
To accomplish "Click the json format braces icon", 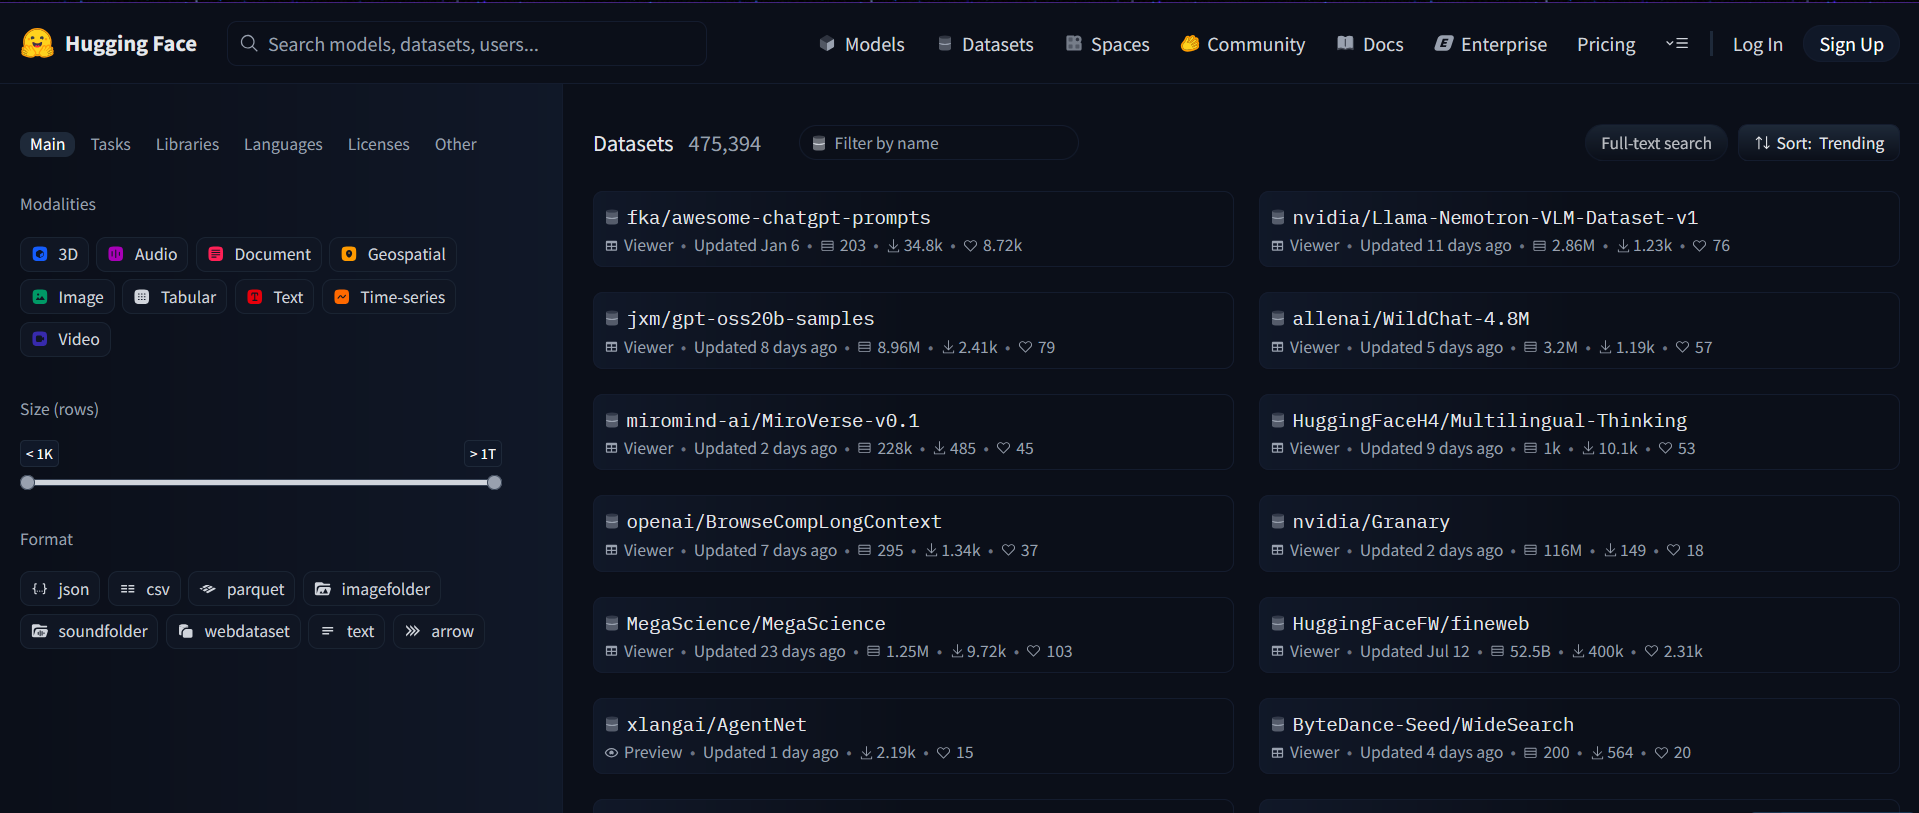I will coord(40,589).
